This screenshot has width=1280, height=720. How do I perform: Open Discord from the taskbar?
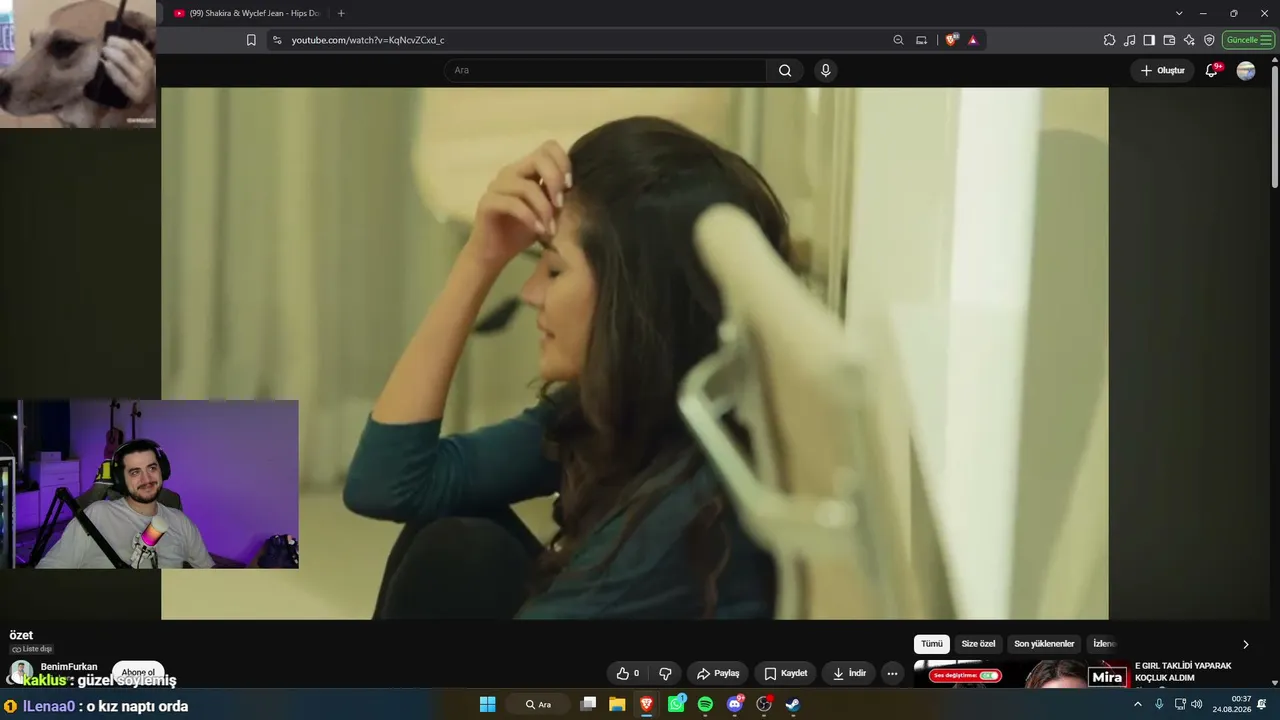pyautogui.click(x=735, y=704)
